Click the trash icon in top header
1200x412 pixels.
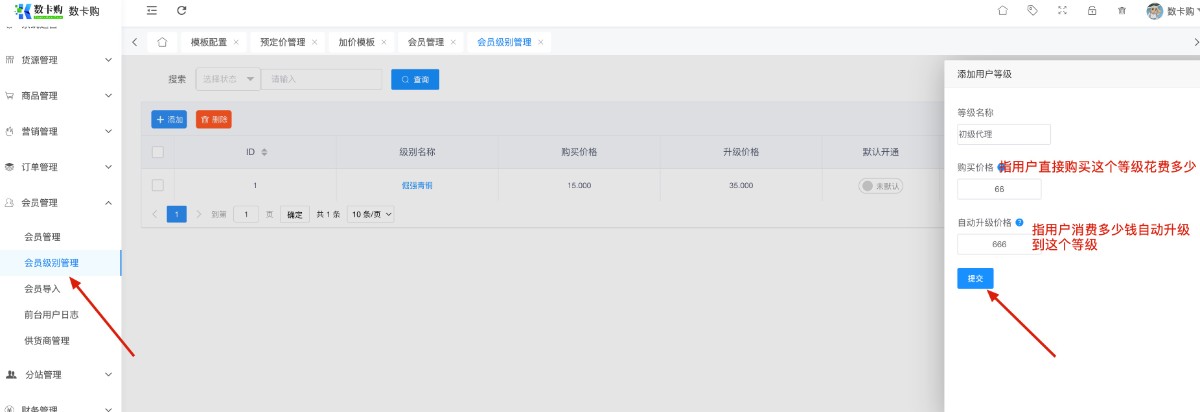1122,10
